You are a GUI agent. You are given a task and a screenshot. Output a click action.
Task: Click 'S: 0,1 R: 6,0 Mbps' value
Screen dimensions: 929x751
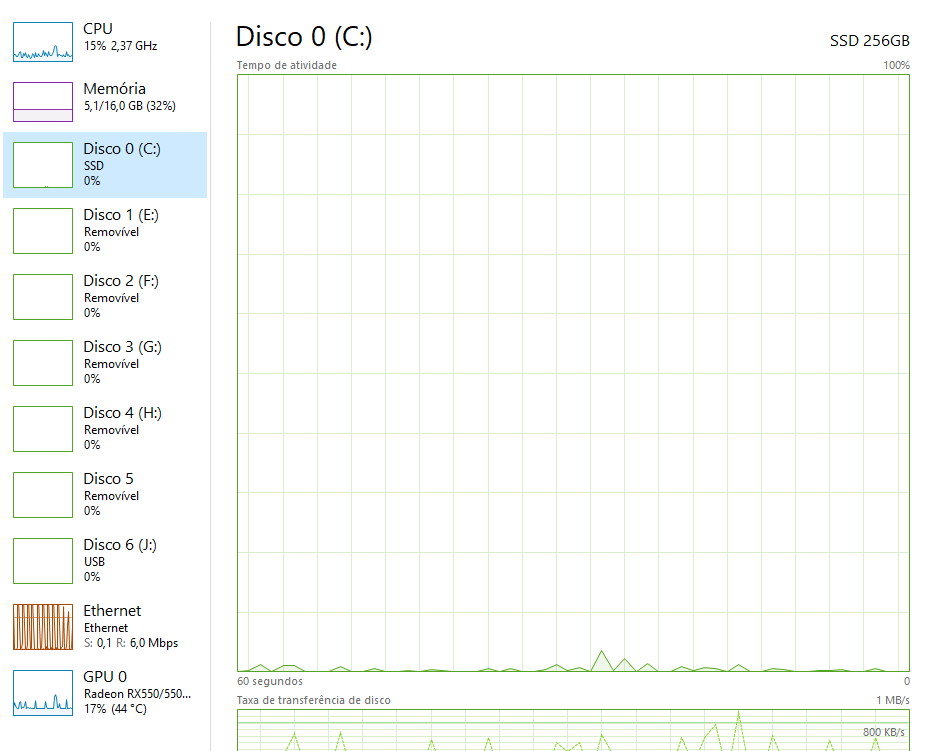click(x=131, y=643)
